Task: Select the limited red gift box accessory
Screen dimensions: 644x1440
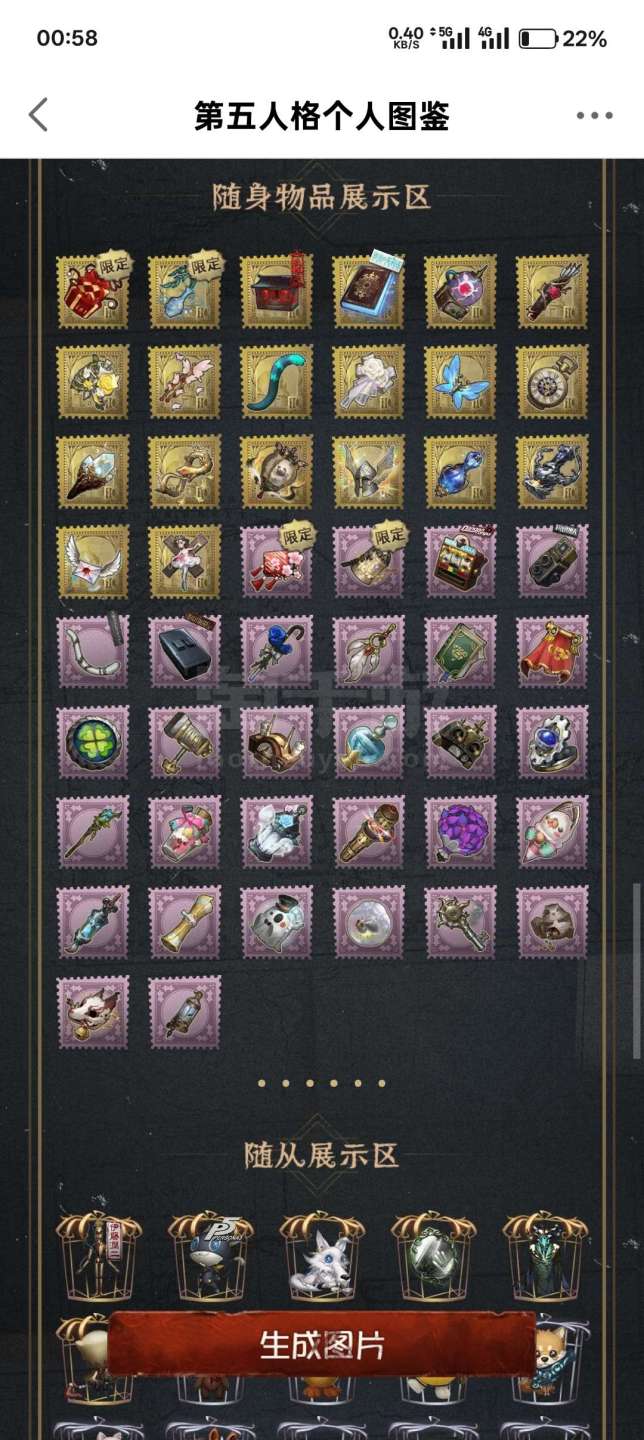Action: click(x=93, y=291)
